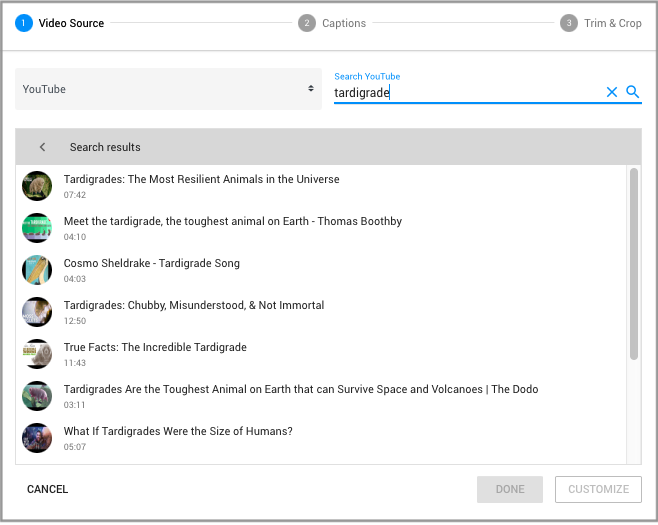Select step 1 Video Source
Viewport: 658px width, 525px height.
pos(60,23)
